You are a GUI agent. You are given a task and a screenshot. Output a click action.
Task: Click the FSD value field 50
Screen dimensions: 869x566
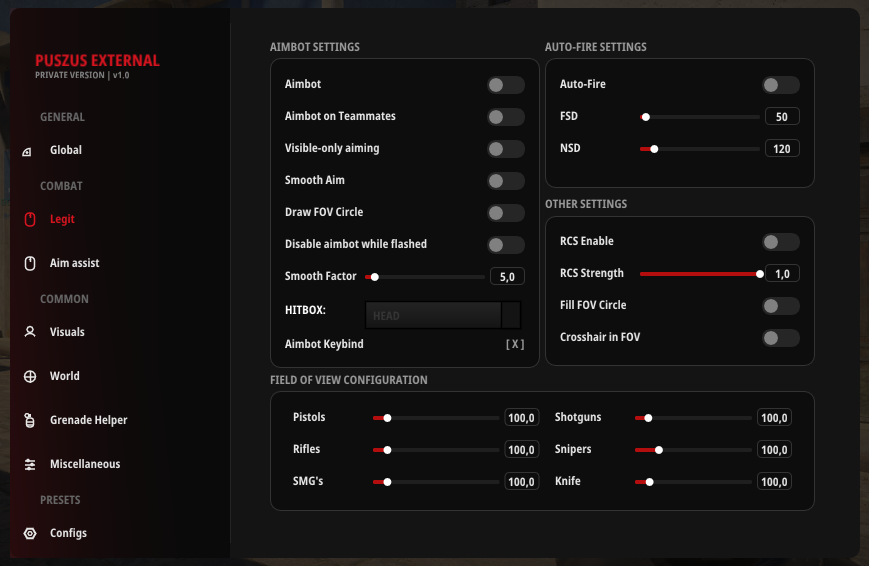782,117
